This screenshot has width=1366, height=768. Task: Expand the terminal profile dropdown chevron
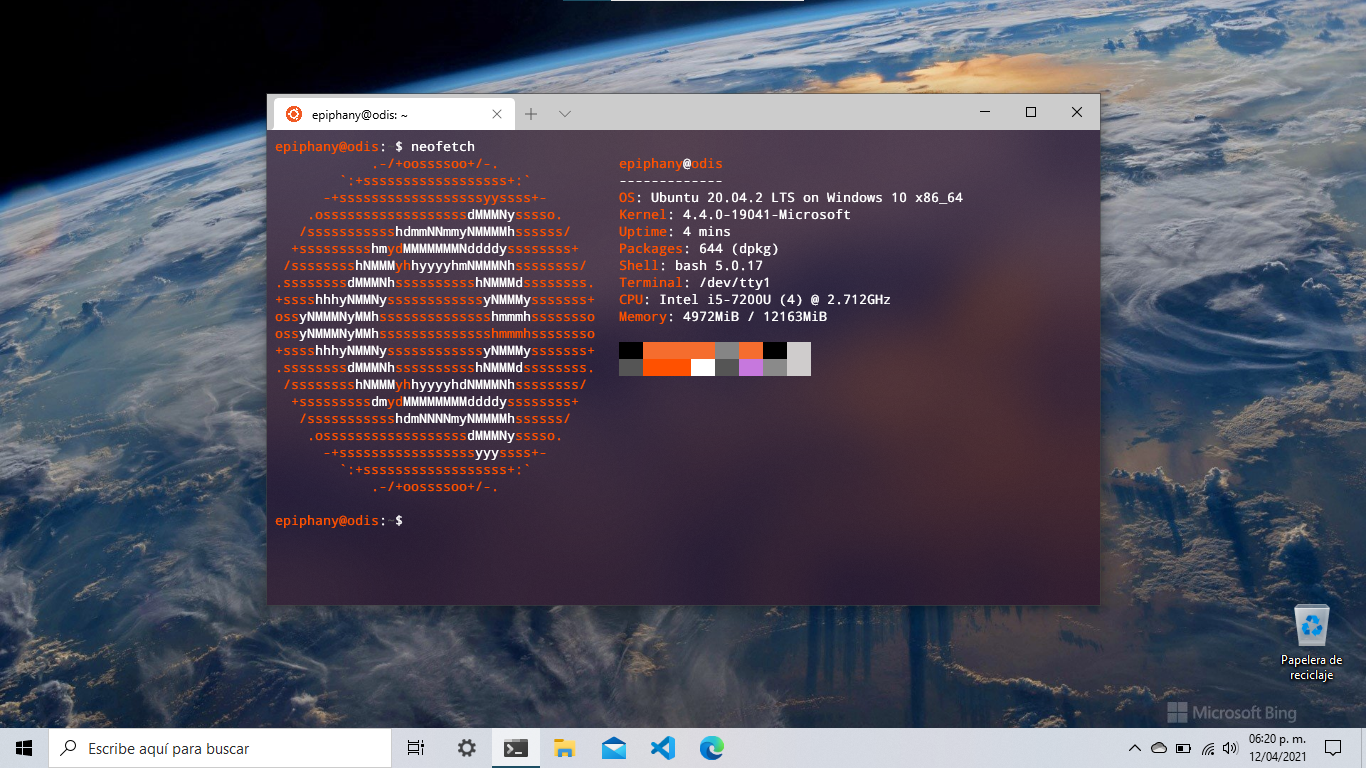coord(565,114)
